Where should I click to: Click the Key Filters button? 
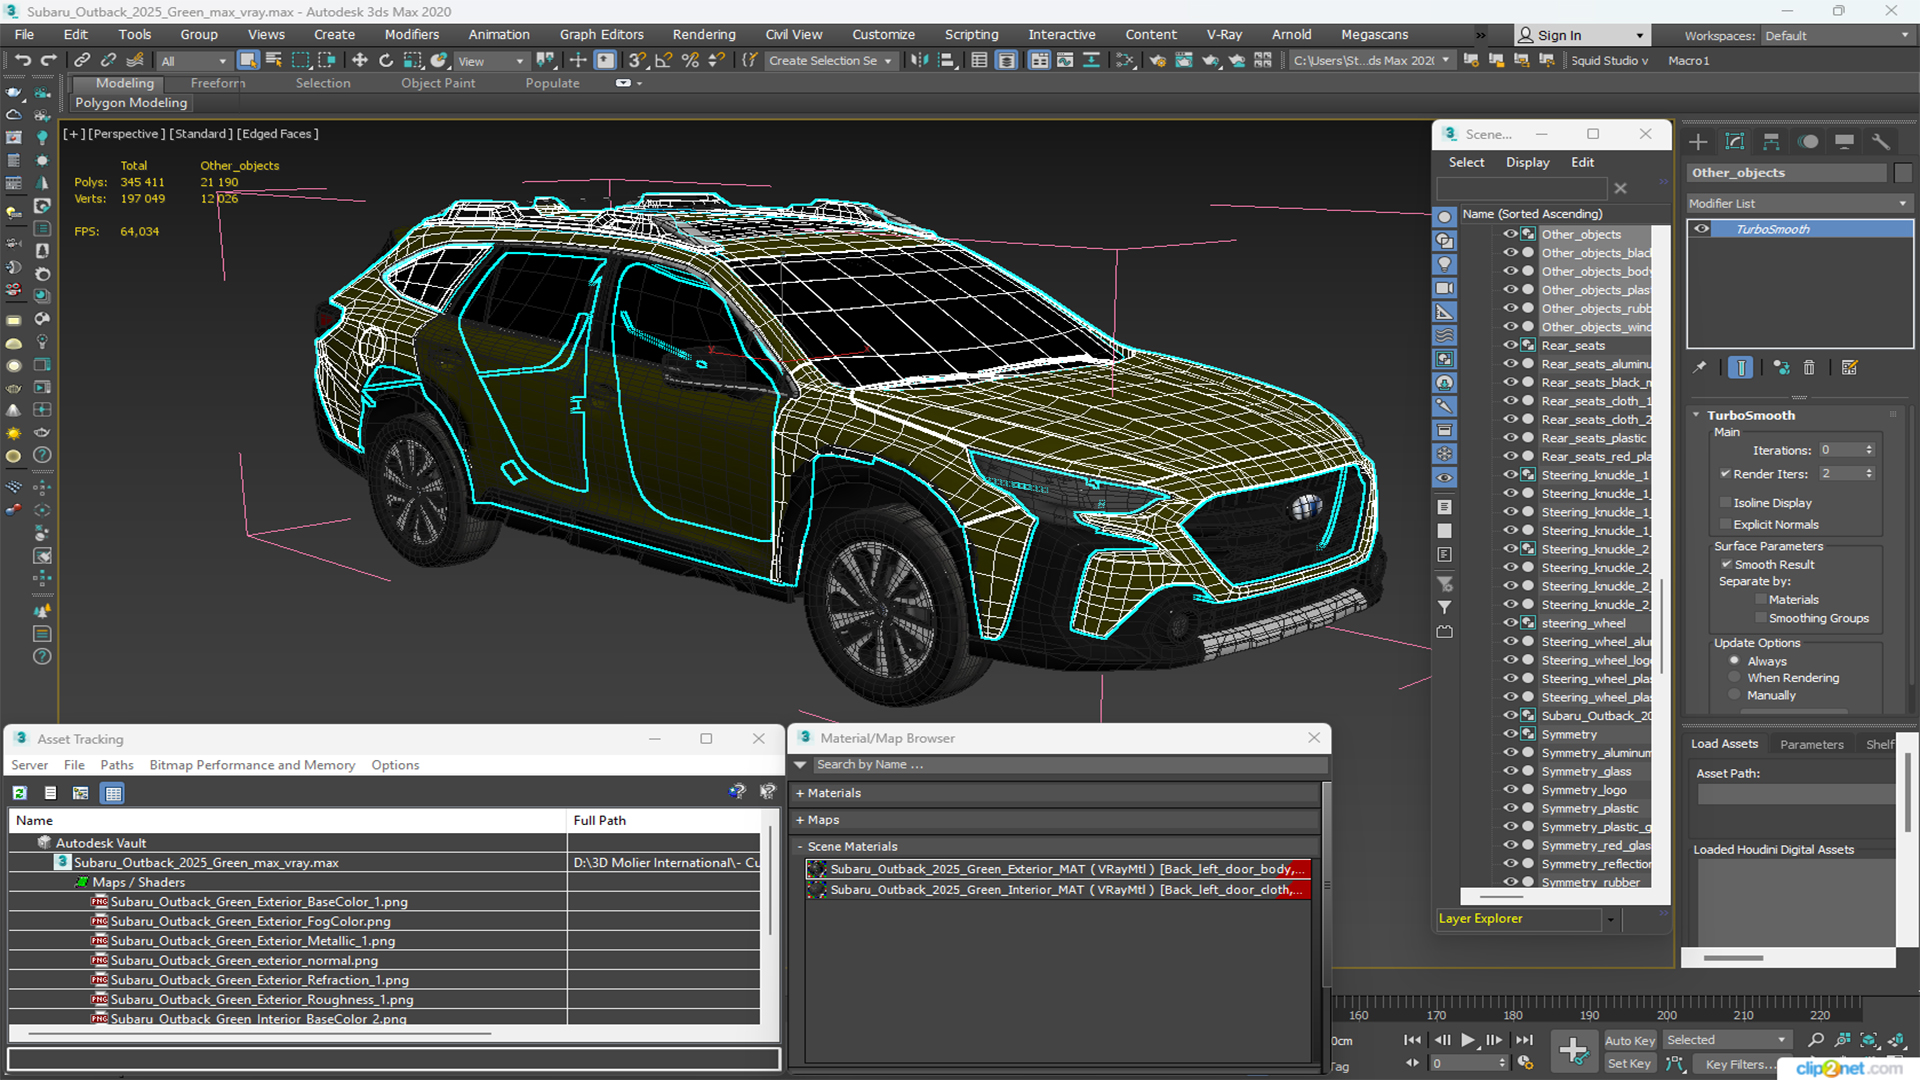click(1739, 1064)
